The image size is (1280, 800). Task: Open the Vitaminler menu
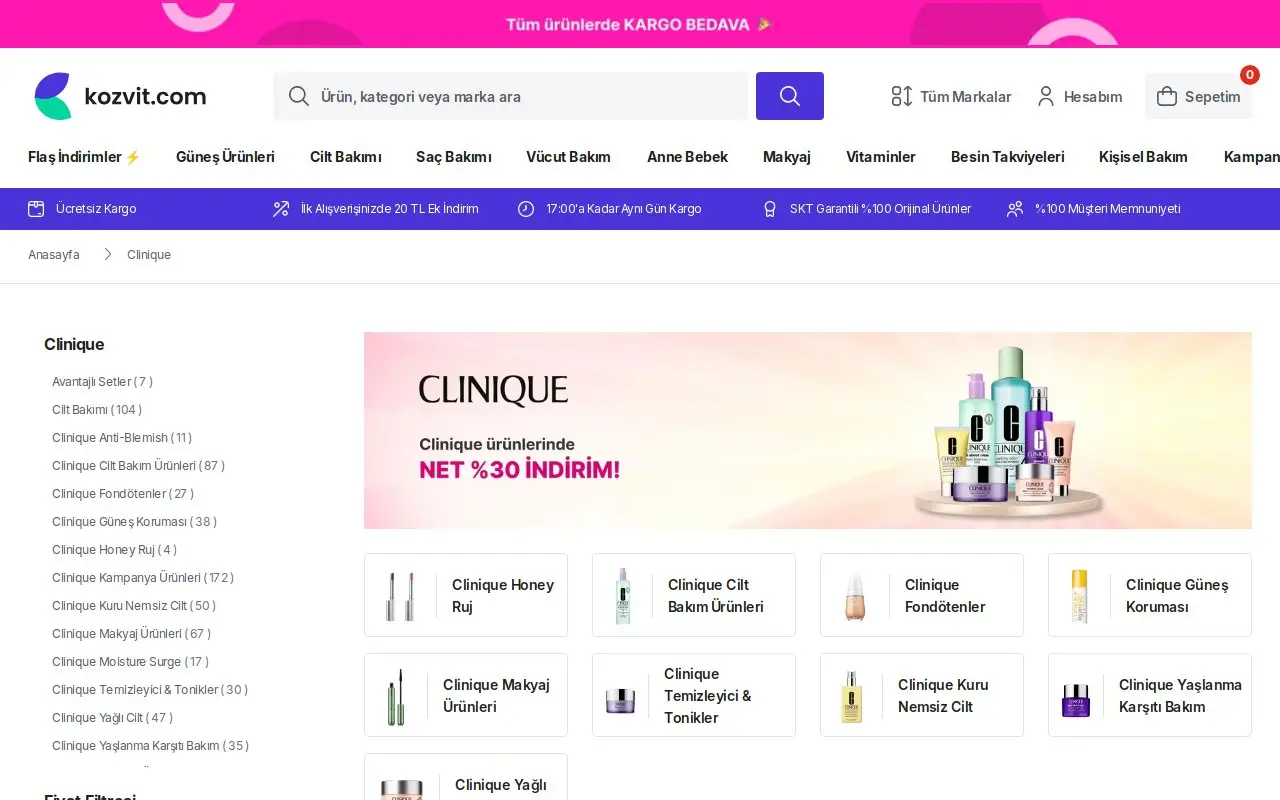(x=881, y=157)
